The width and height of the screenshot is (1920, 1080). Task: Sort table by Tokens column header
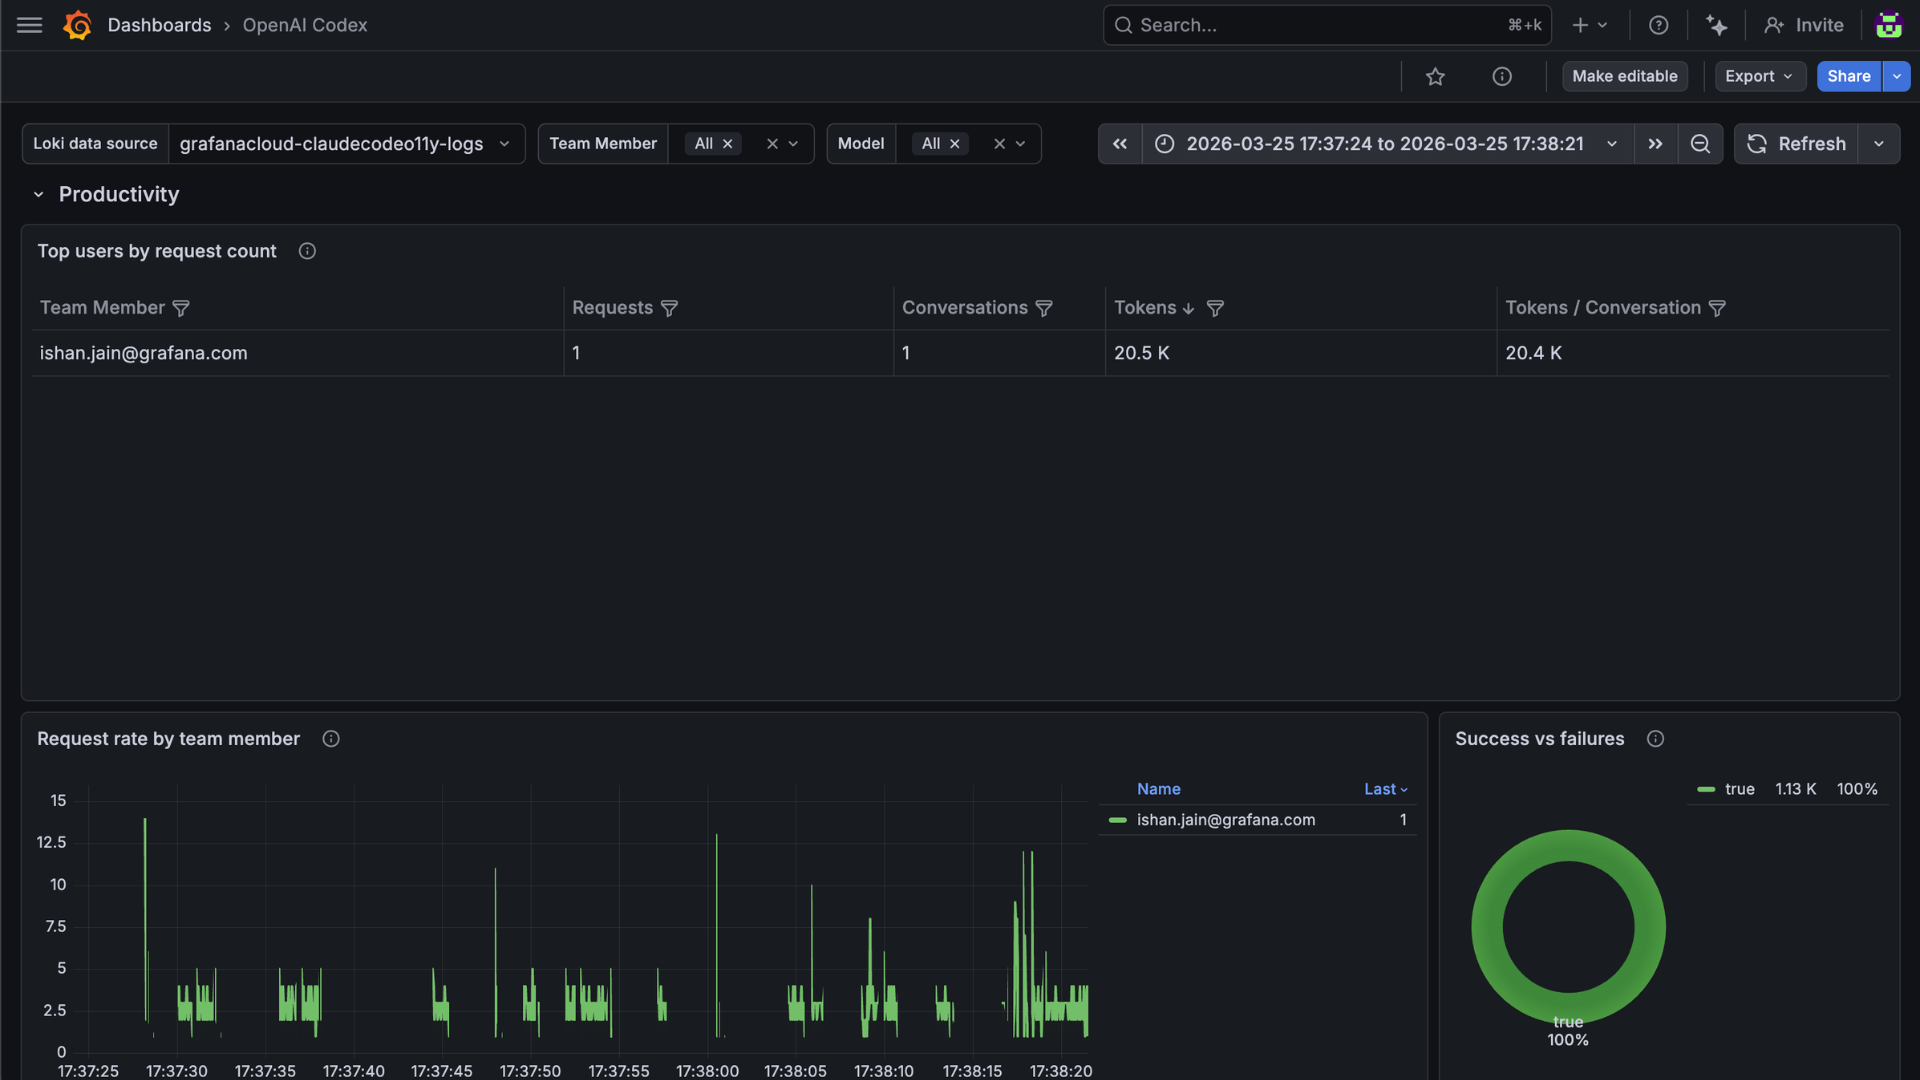point(1146,308)
